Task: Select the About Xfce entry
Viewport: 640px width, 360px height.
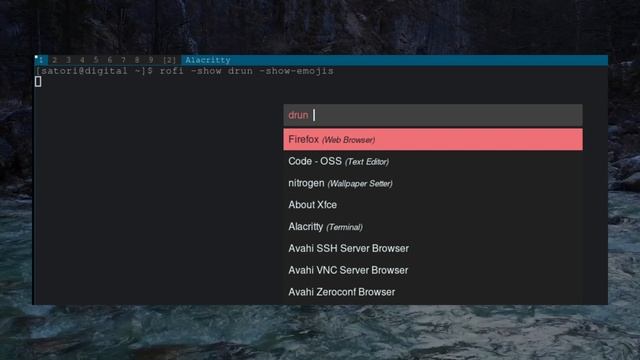Action: [433, 205]
